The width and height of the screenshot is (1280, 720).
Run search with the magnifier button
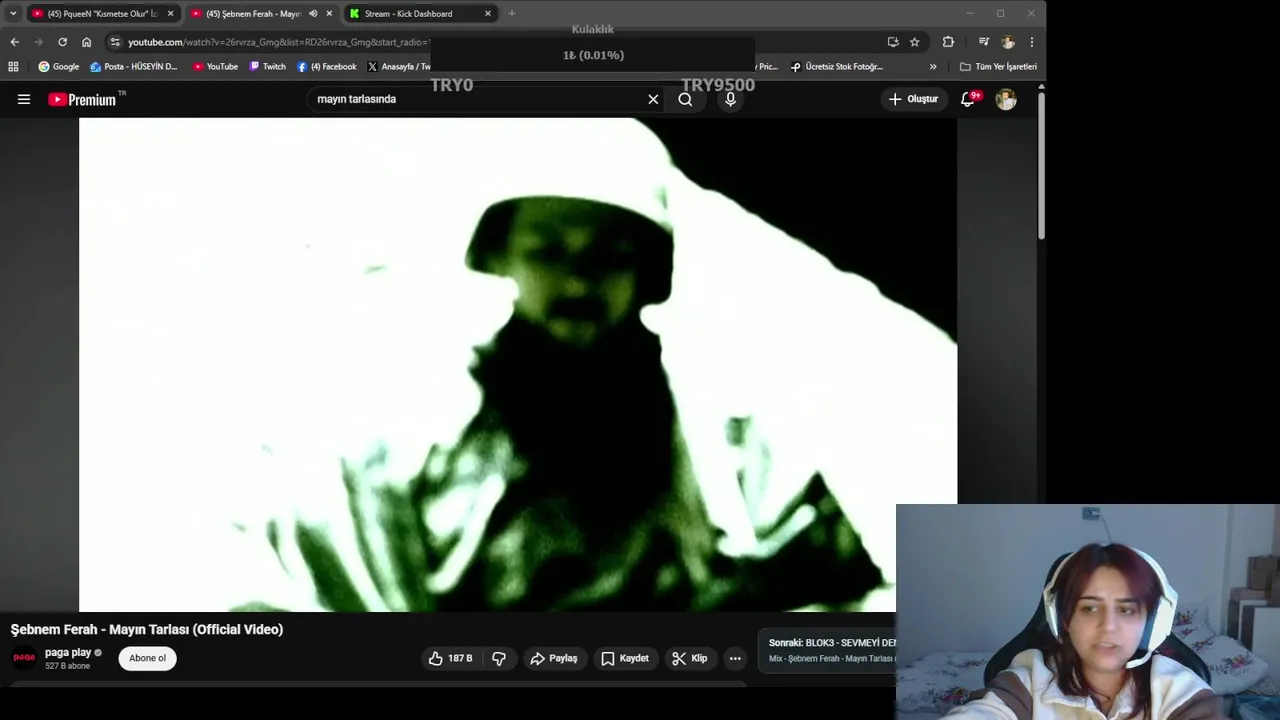coord(685,99)
